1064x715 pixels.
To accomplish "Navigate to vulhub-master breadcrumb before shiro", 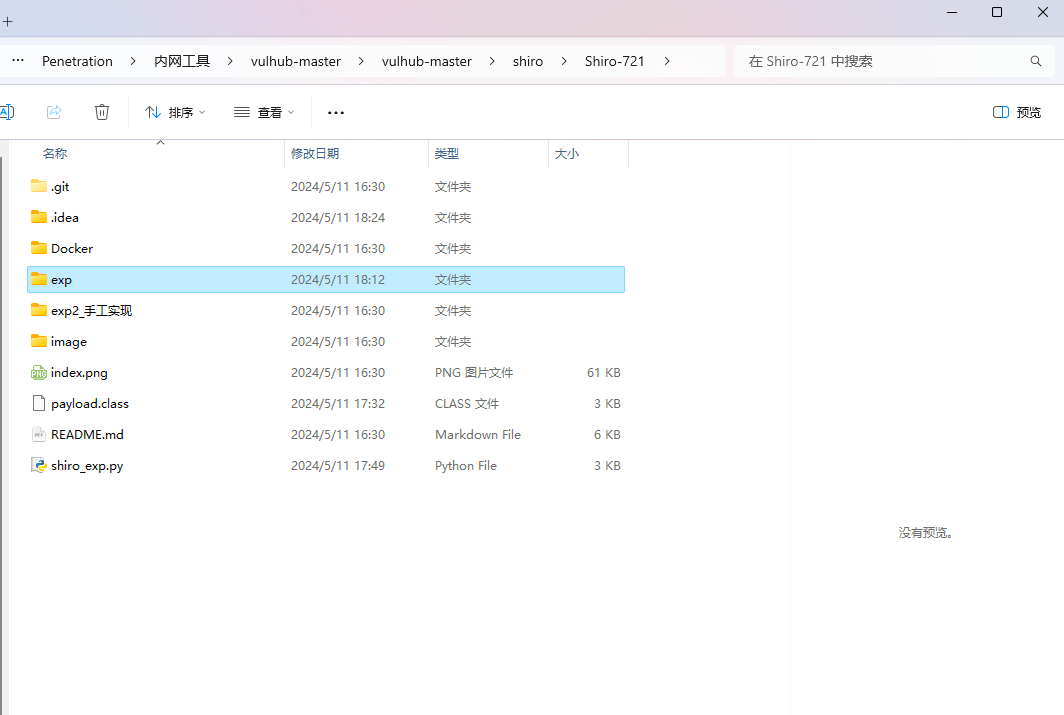I will 426,61.
